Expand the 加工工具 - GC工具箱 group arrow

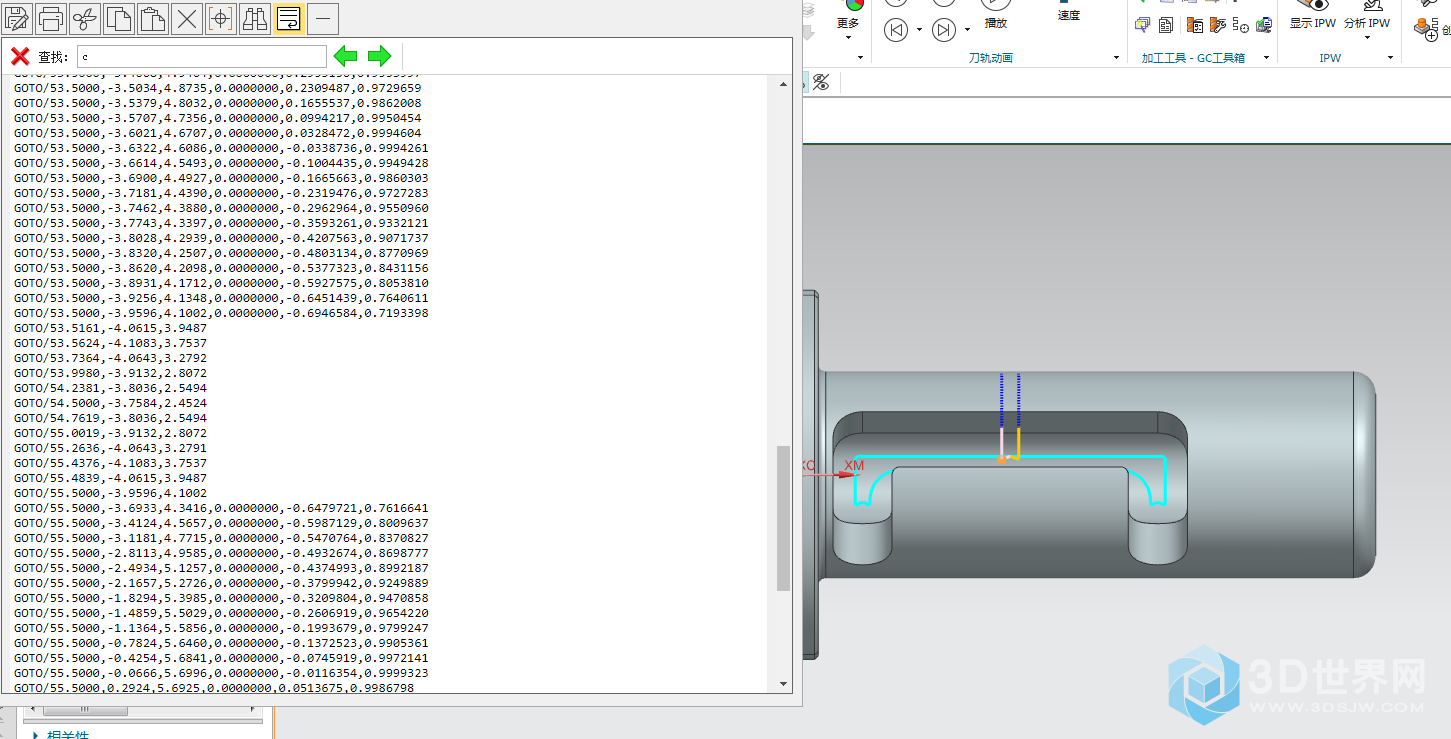coord(1266,58)
